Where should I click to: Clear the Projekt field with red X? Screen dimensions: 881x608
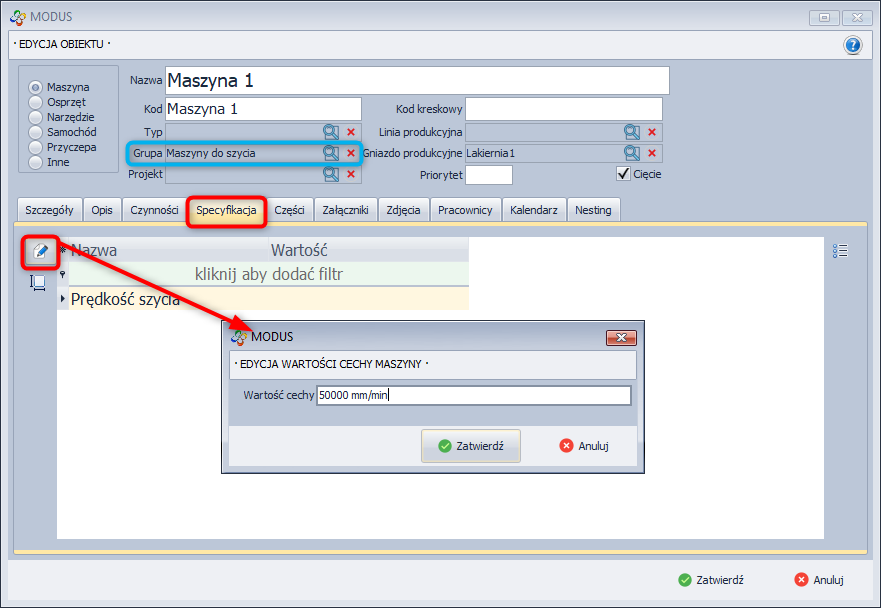point(351,174)
